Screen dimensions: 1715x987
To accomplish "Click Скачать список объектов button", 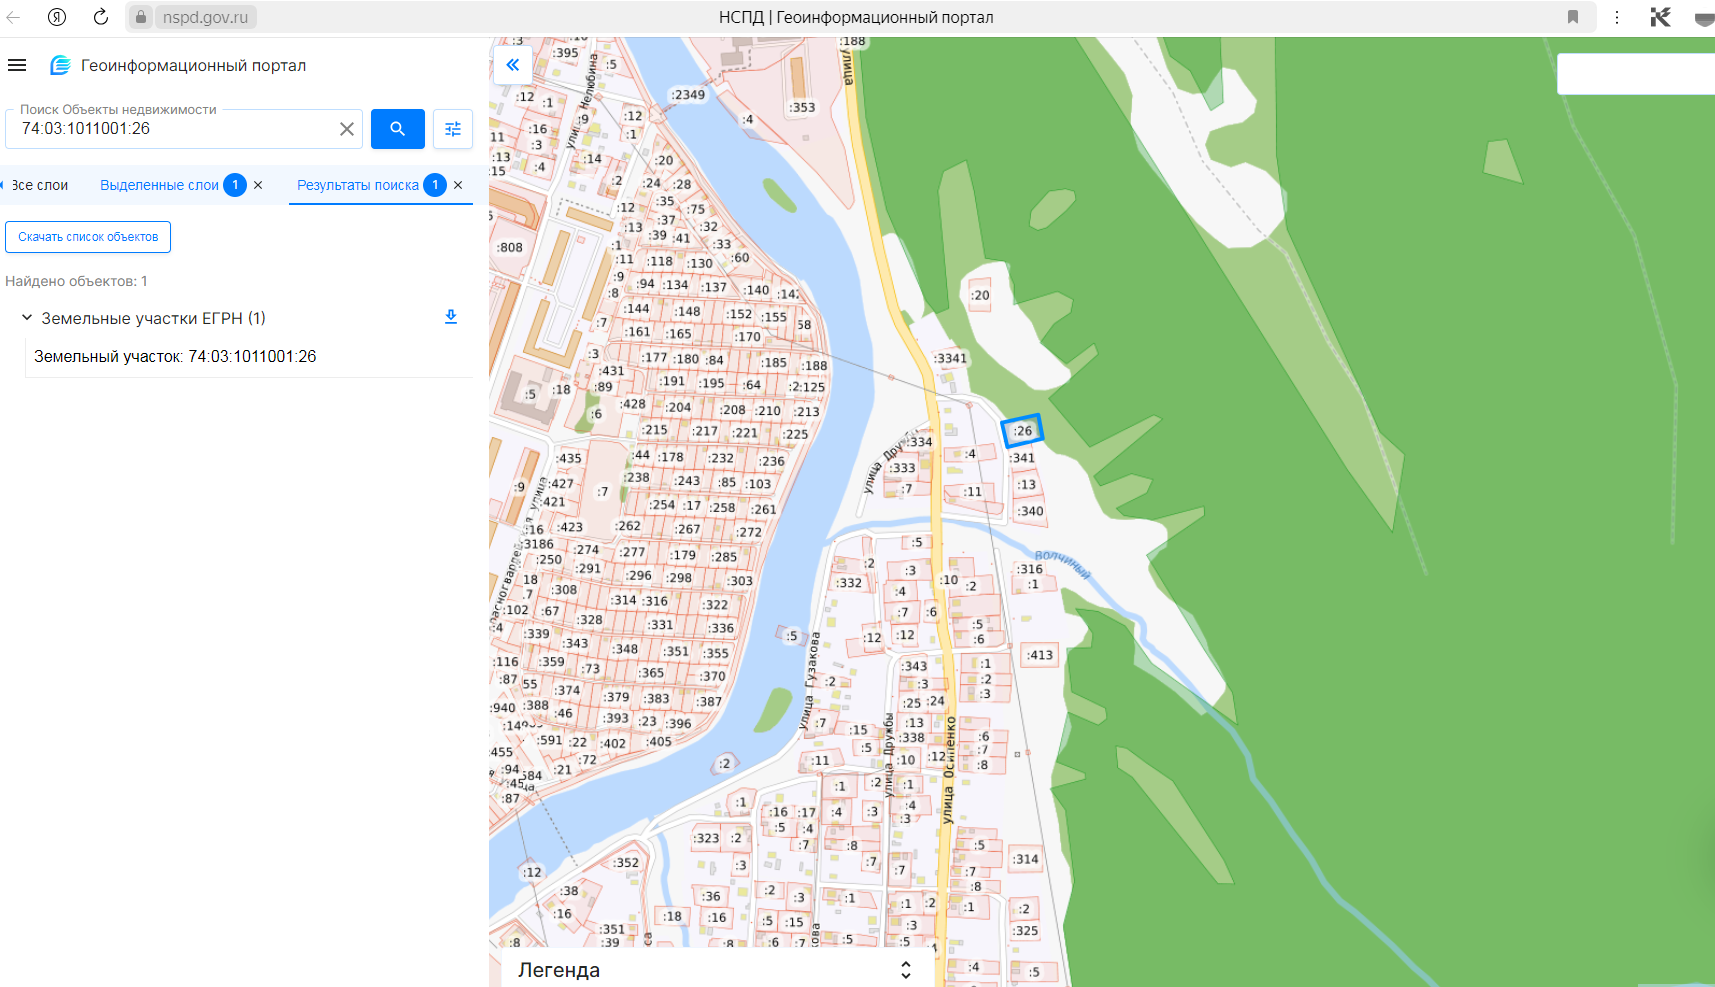I will coord(88,237).
